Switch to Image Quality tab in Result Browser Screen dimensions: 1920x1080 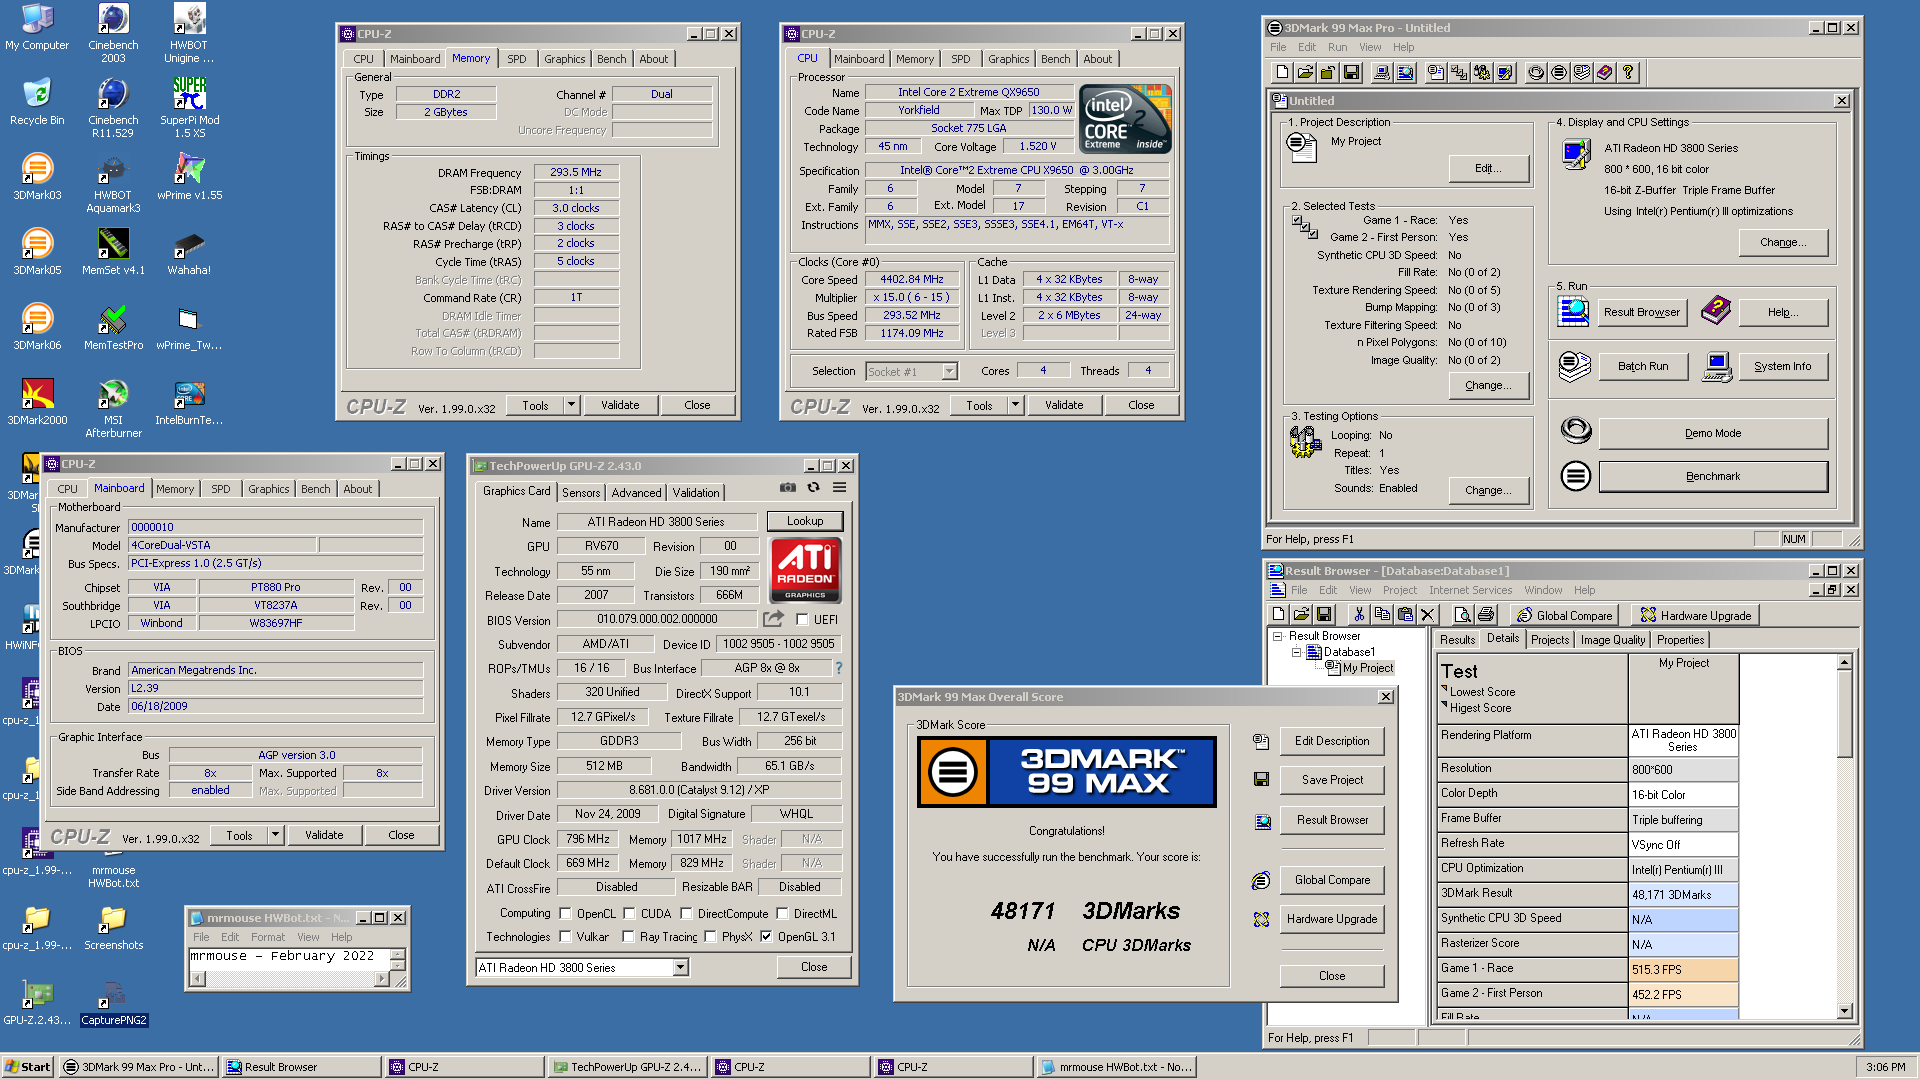click(1612, 640)
